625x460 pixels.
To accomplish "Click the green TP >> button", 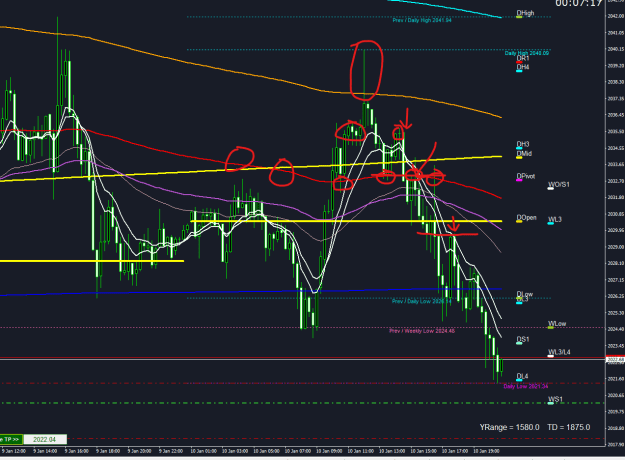I will 11,439.
